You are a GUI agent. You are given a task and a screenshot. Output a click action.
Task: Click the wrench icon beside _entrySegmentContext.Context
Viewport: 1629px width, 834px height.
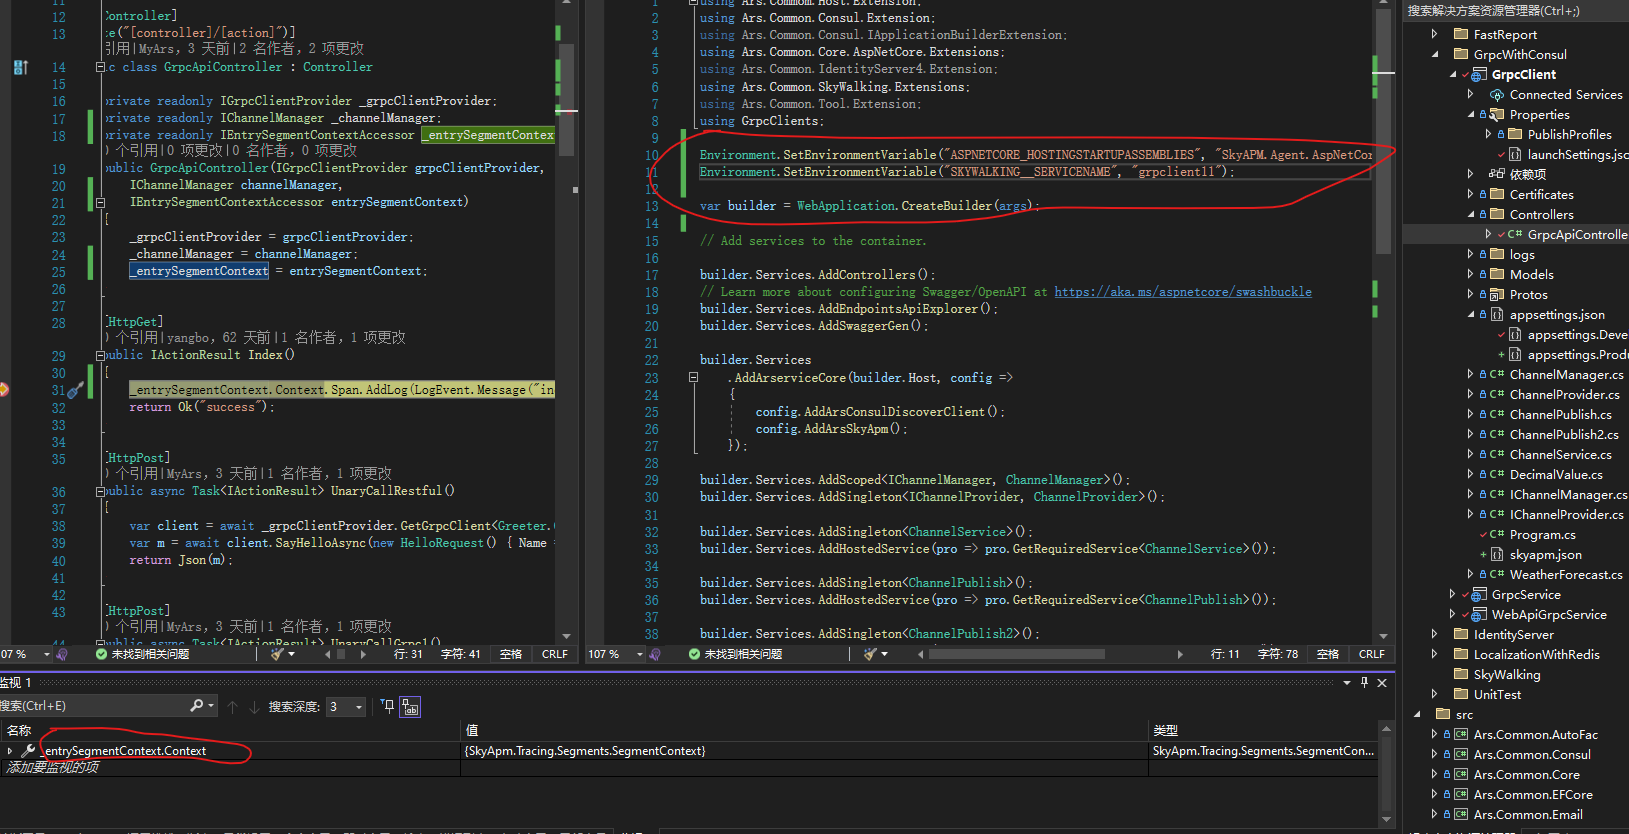(x=29, y=751)
